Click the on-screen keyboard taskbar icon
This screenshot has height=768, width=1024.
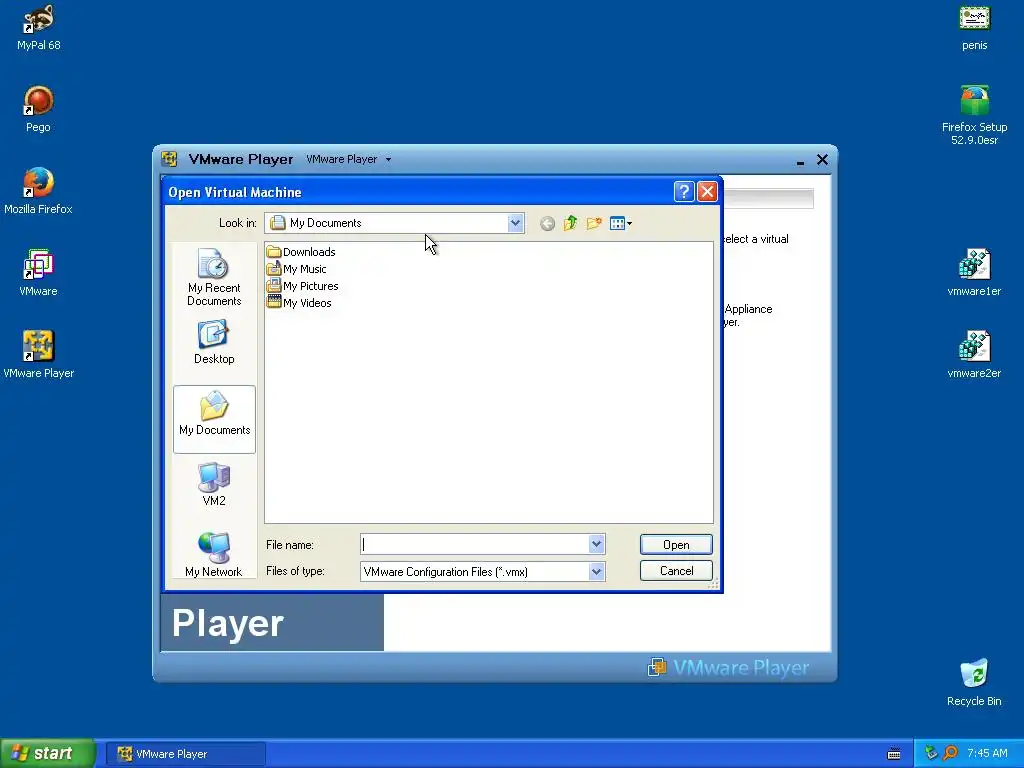(x=894, y=754)
